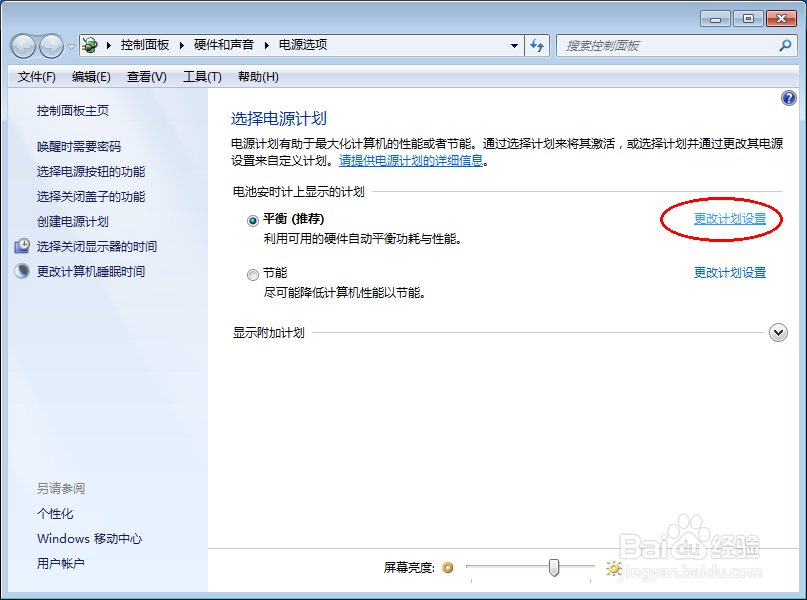Open the 查看(V) menu

click(147, 77)
